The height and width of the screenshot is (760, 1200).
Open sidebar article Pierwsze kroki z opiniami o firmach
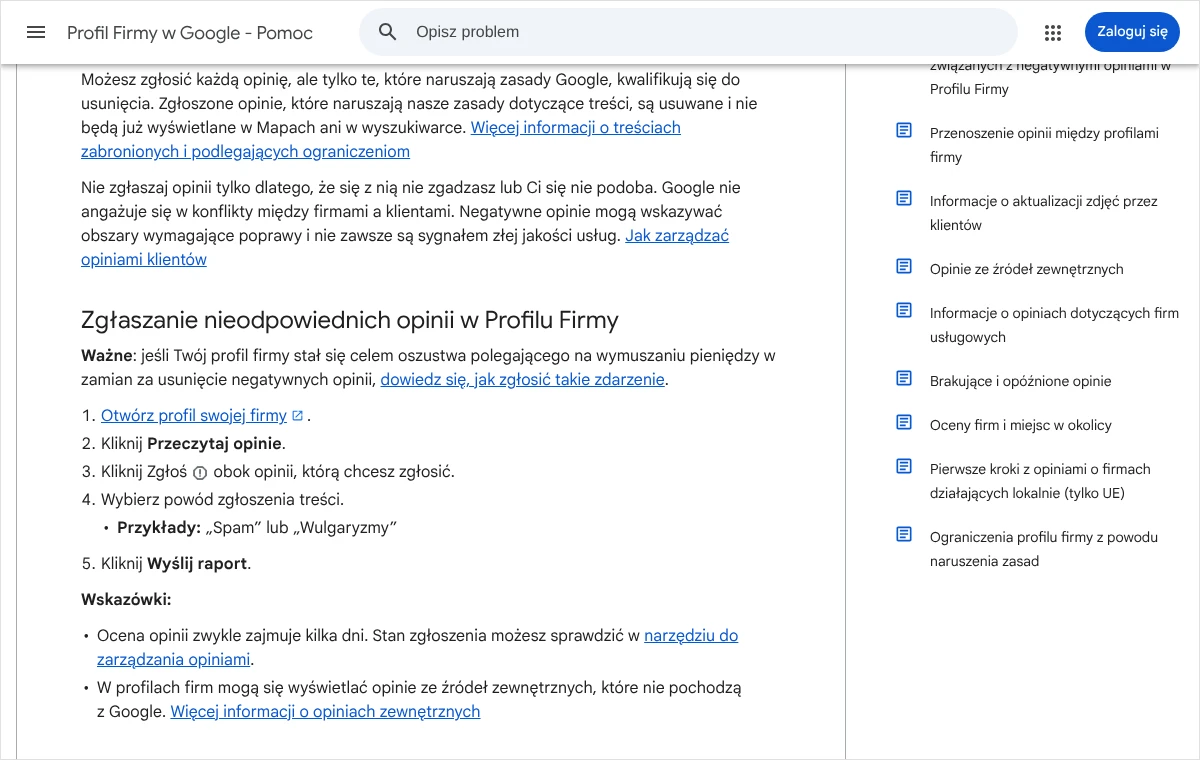coord(1040,481)
